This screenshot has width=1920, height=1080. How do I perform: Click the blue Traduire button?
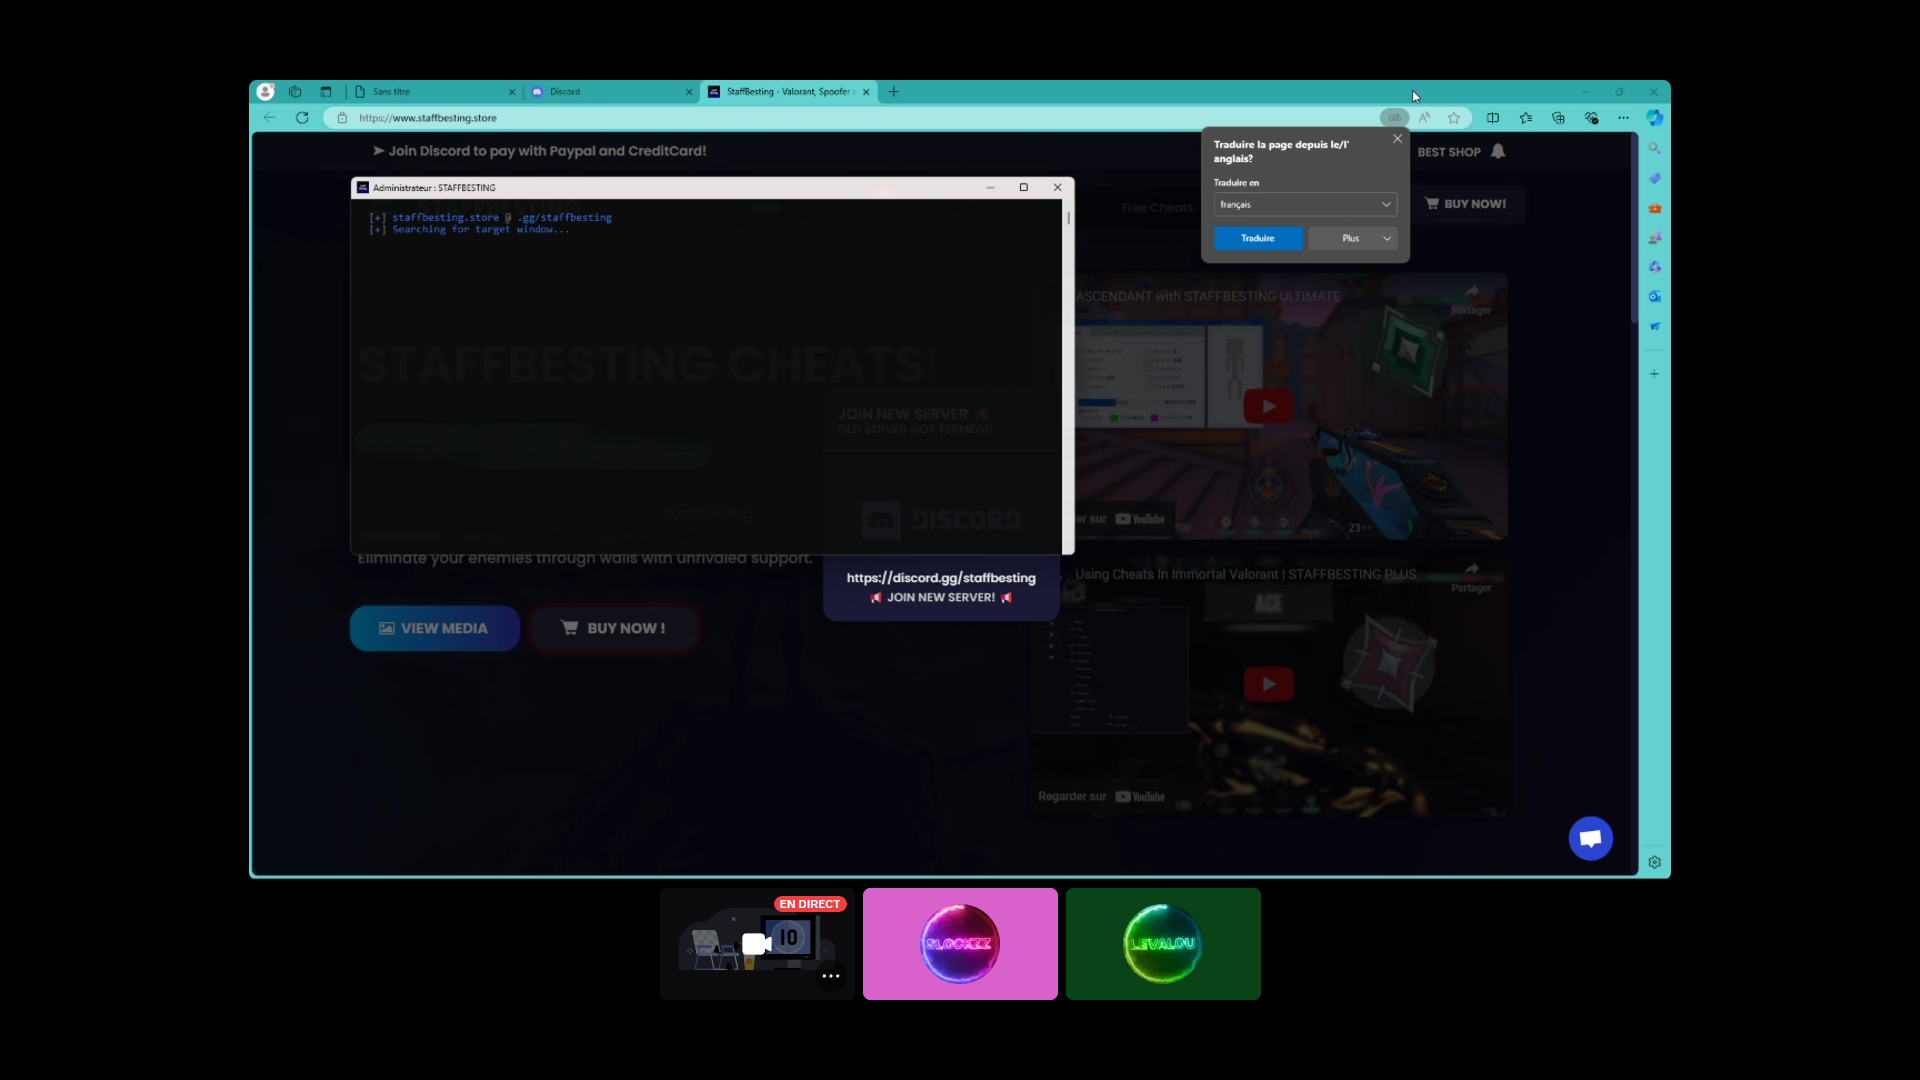pos(1258,238)
